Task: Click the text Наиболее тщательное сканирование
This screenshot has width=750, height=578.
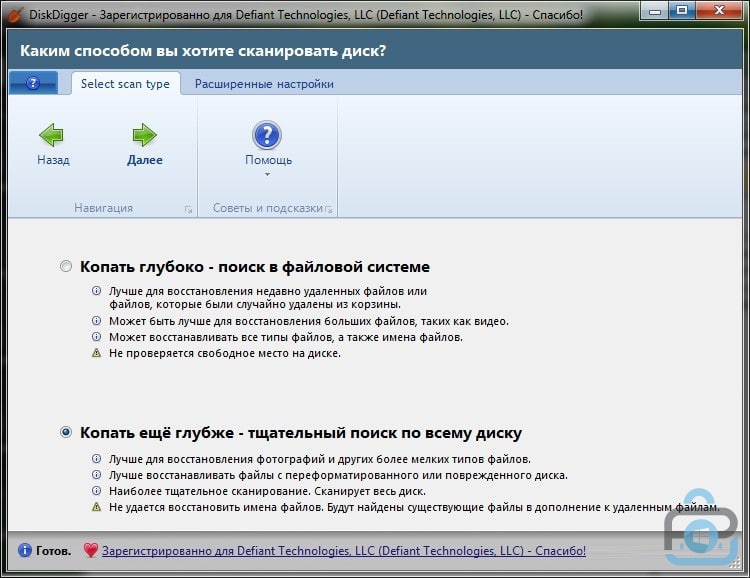Action: [x=210, y=491]
